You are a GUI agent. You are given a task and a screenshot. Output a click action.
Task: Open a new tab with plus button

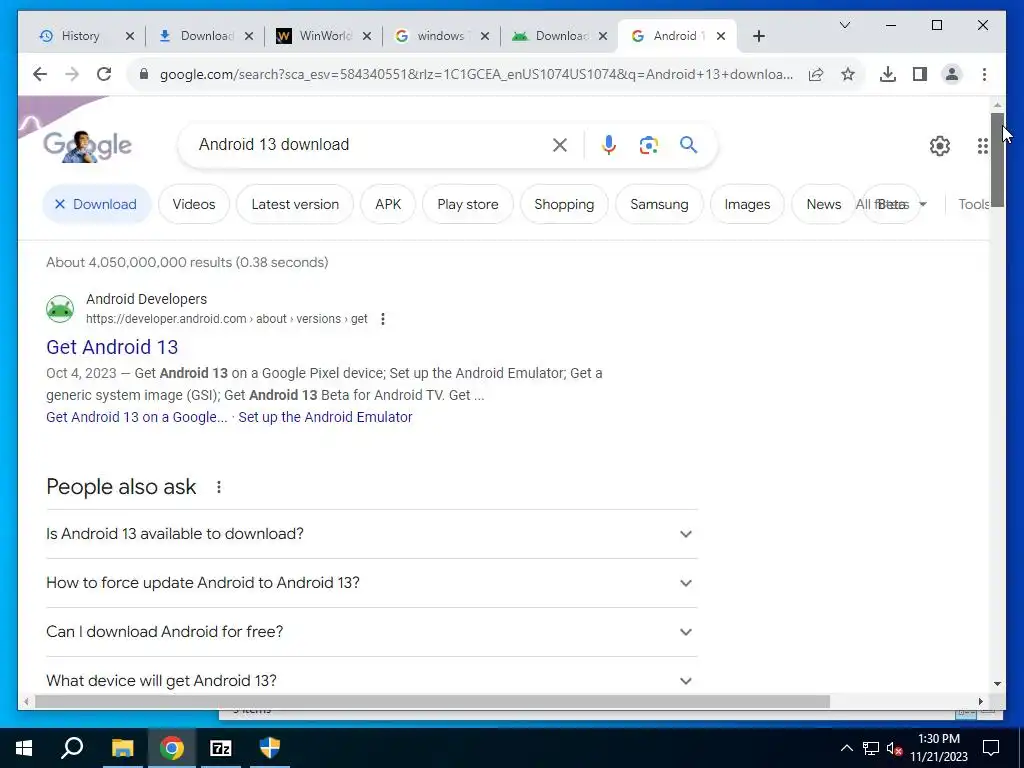[758, 37]
